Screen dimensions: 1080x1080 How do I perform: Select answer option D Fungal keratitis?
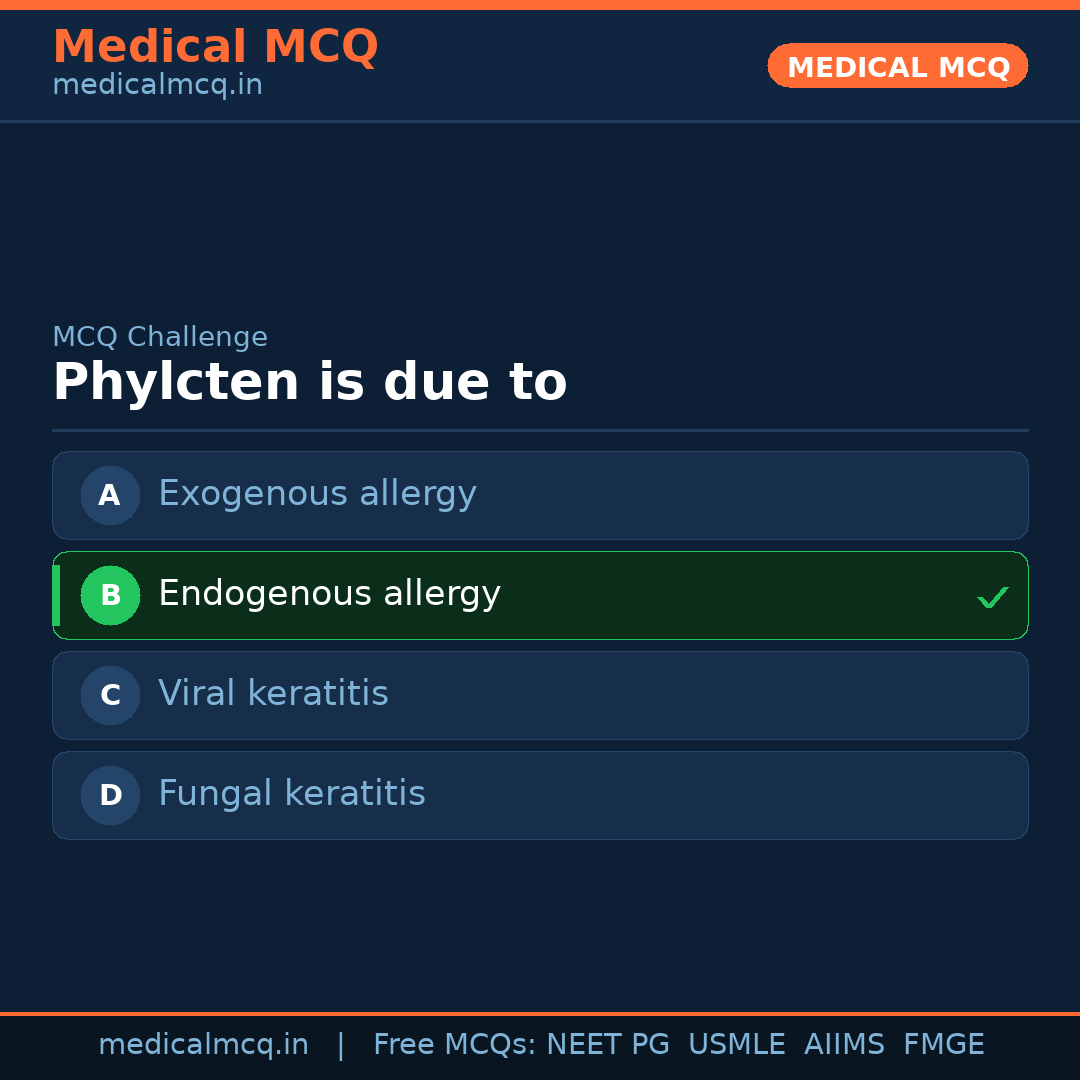click(540, 795)
